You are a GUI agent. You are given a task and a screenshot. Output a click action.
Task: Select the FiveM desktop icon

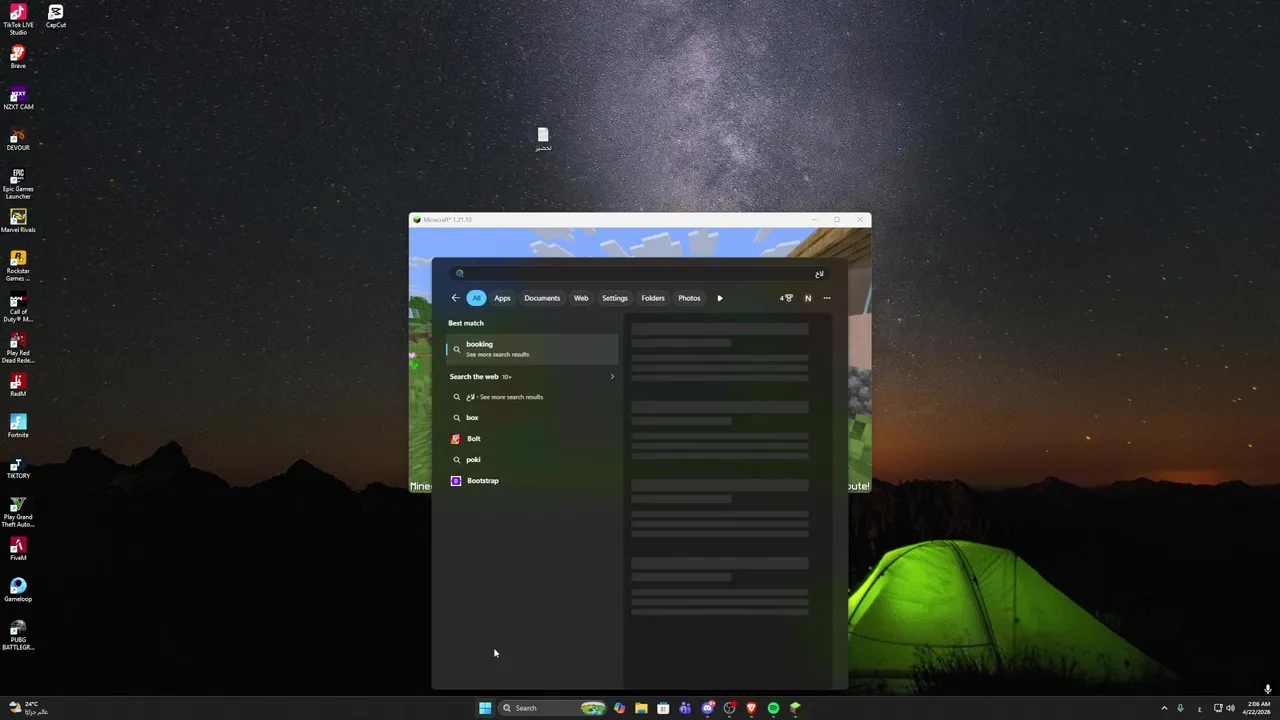tap(18, 550)
